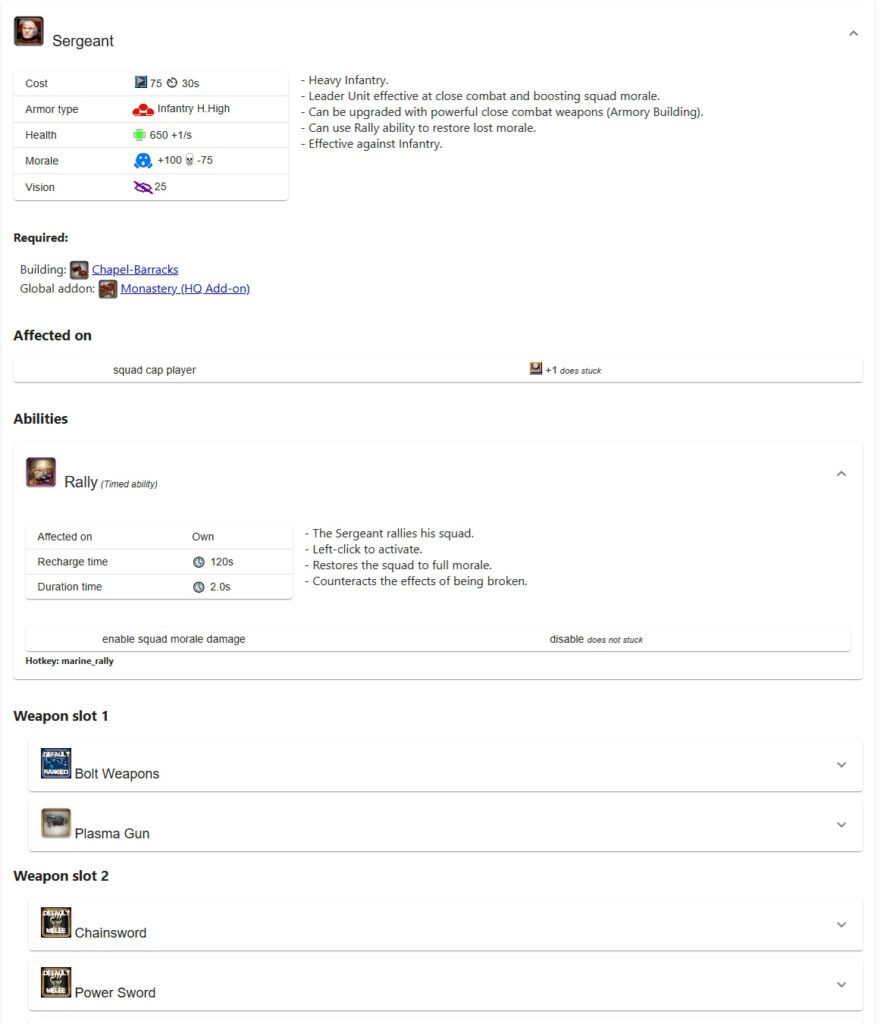Click the Chapel-Barracks building icon
This screenshot has height=1024, width=893.
tap(79, 269)
